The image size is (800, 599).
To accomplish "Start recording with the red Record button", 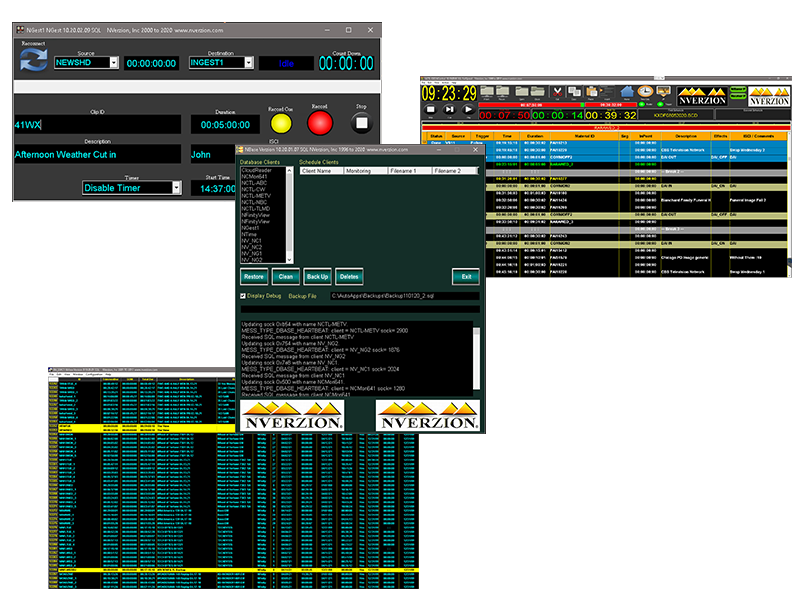I will point(320,123).
